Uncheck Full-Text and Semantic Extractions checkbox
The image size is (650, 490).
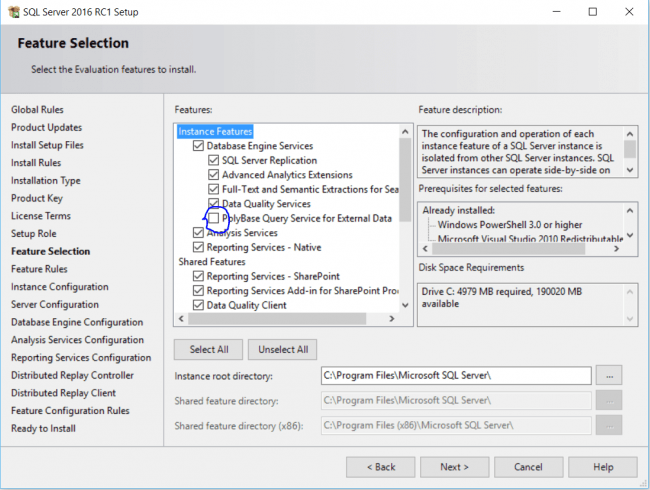[213, 189]
